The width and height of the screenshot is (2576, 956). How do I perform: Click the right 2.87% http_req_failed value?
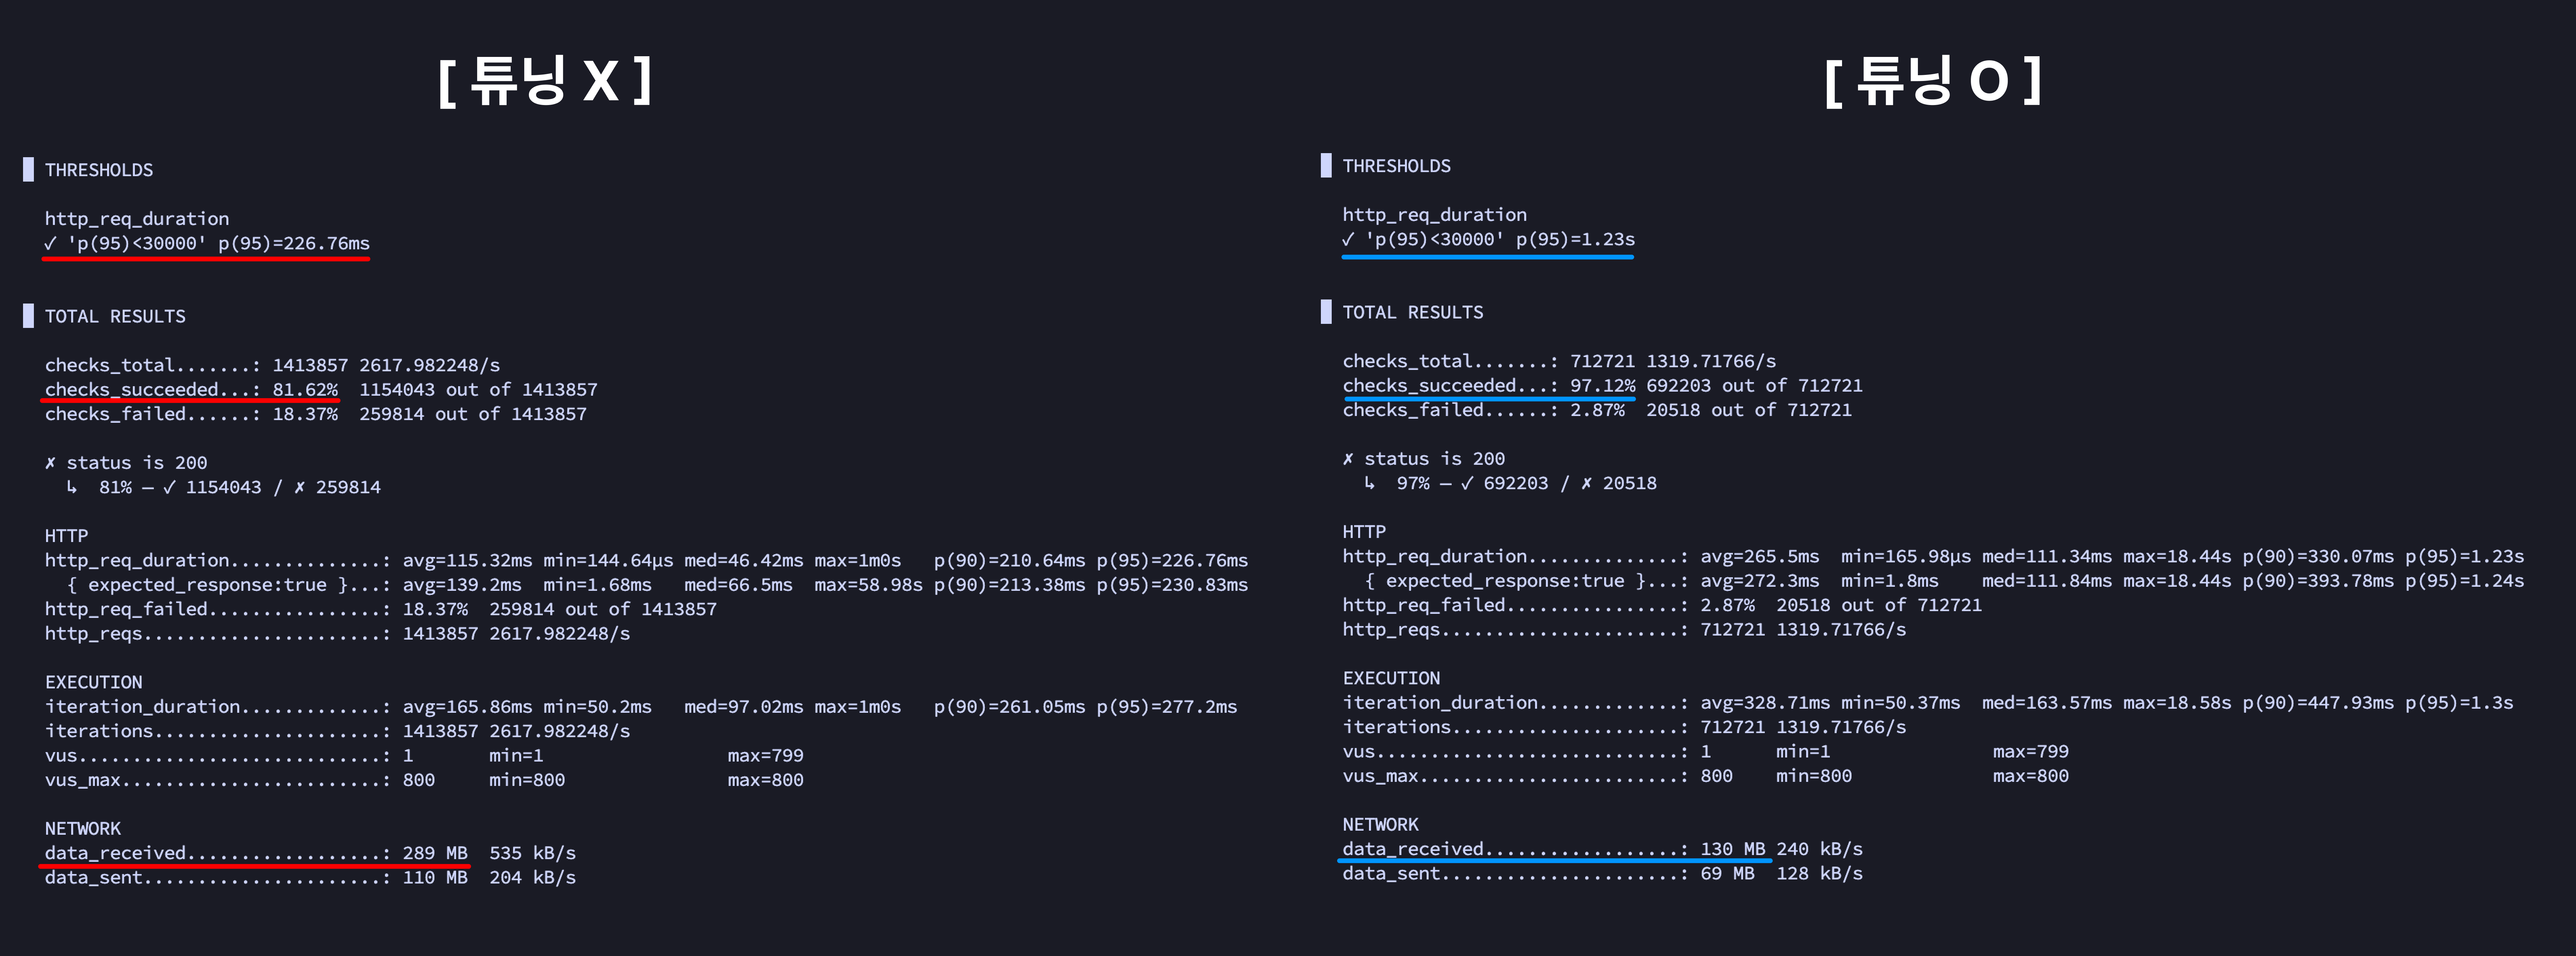1727,605
